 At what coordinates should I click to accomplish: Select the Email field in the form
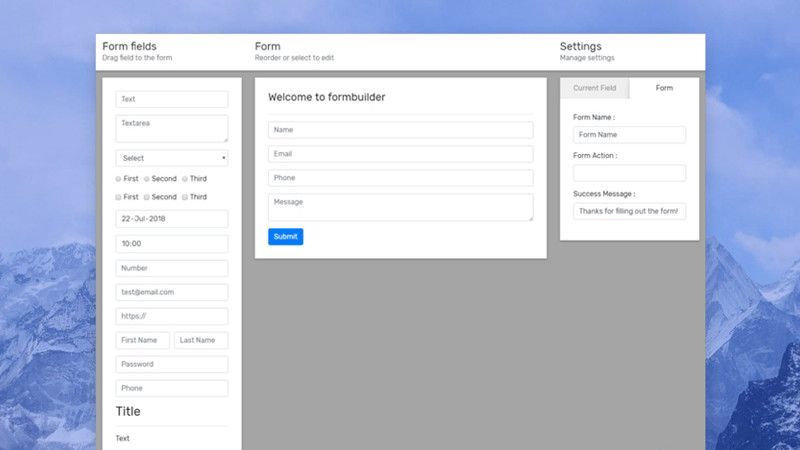click(400, 154)
